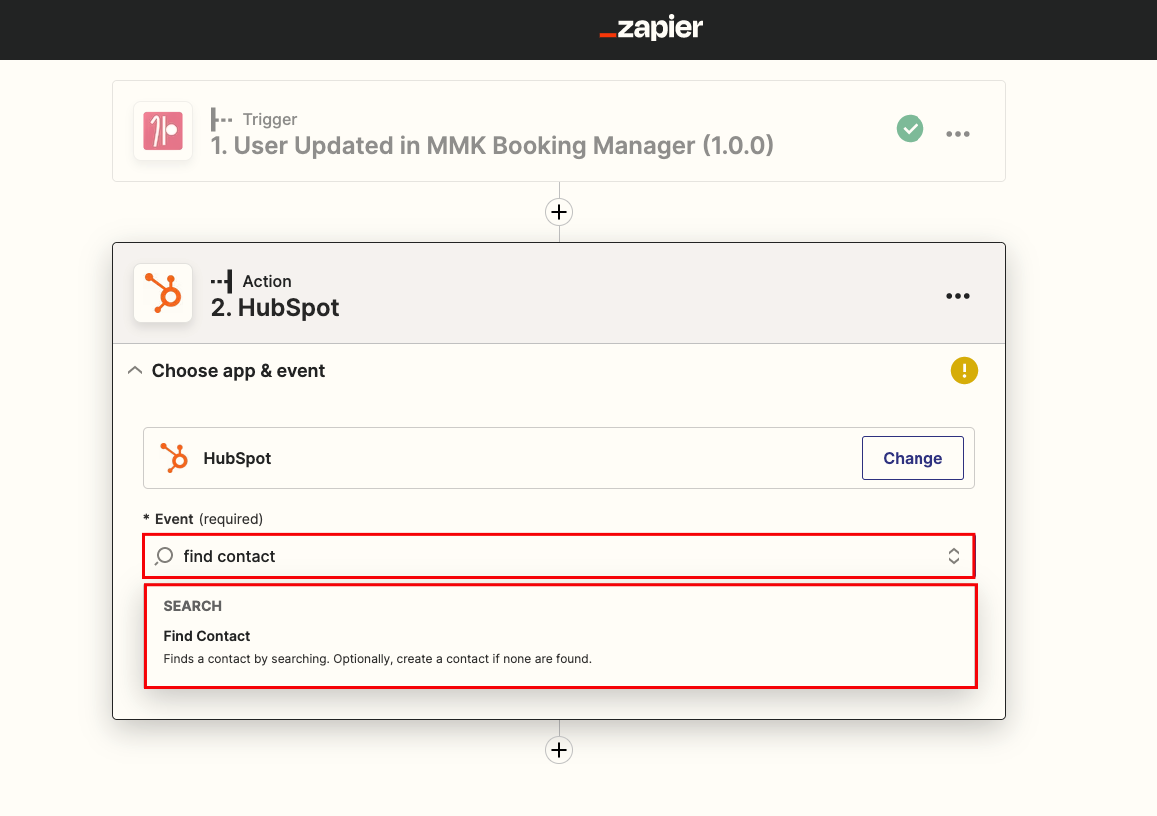Open the three-dot menu on Trigger step

(x=958, y=134)
